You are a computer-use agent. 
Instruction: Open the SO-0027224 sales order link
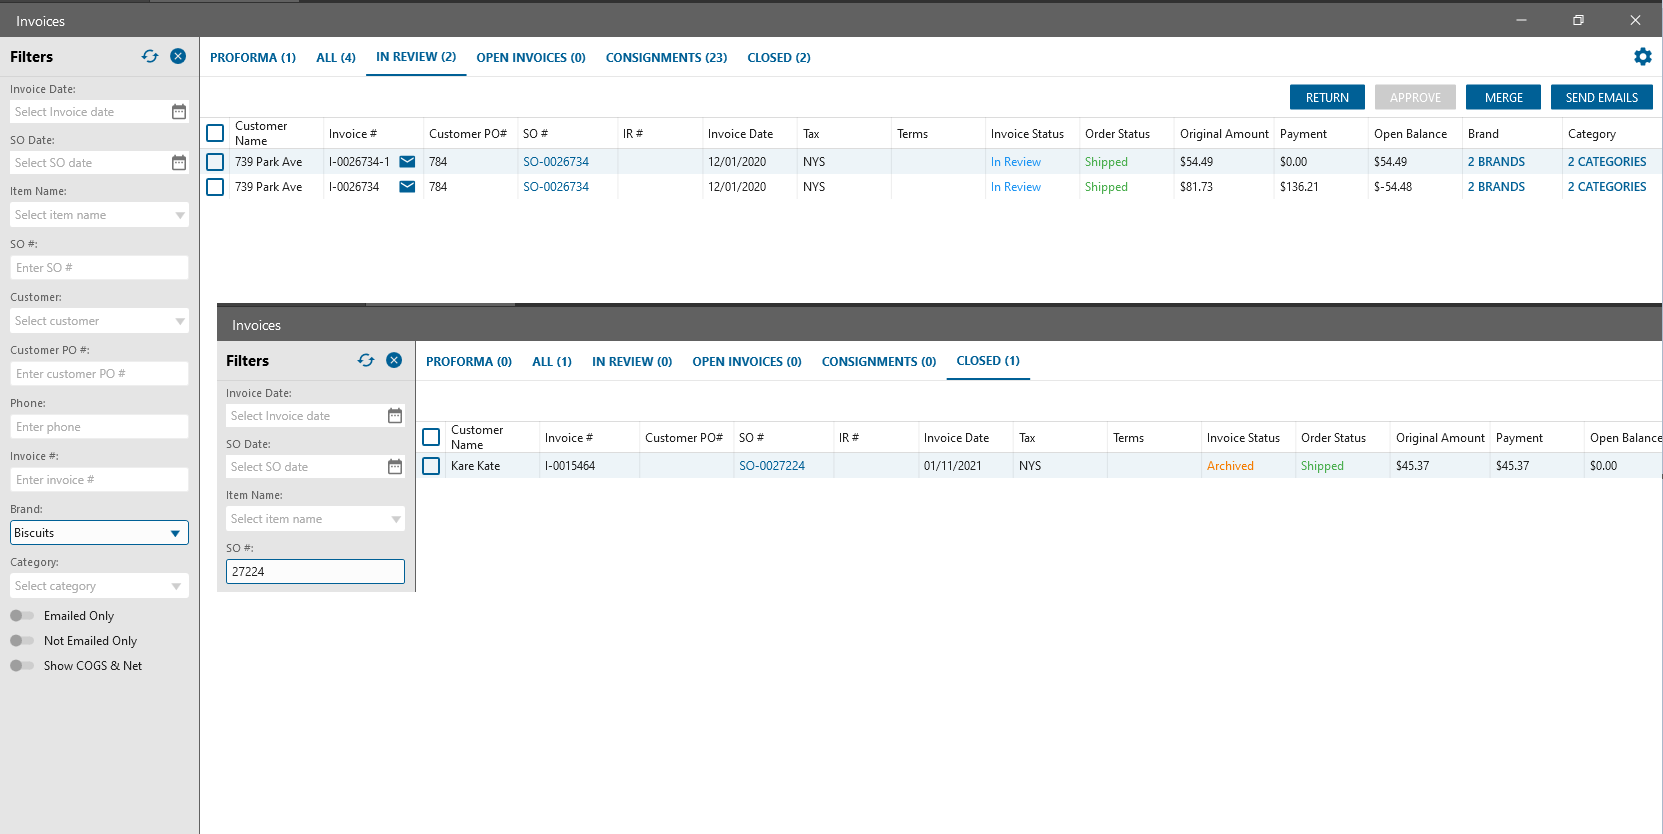click(x=772, y=466)
